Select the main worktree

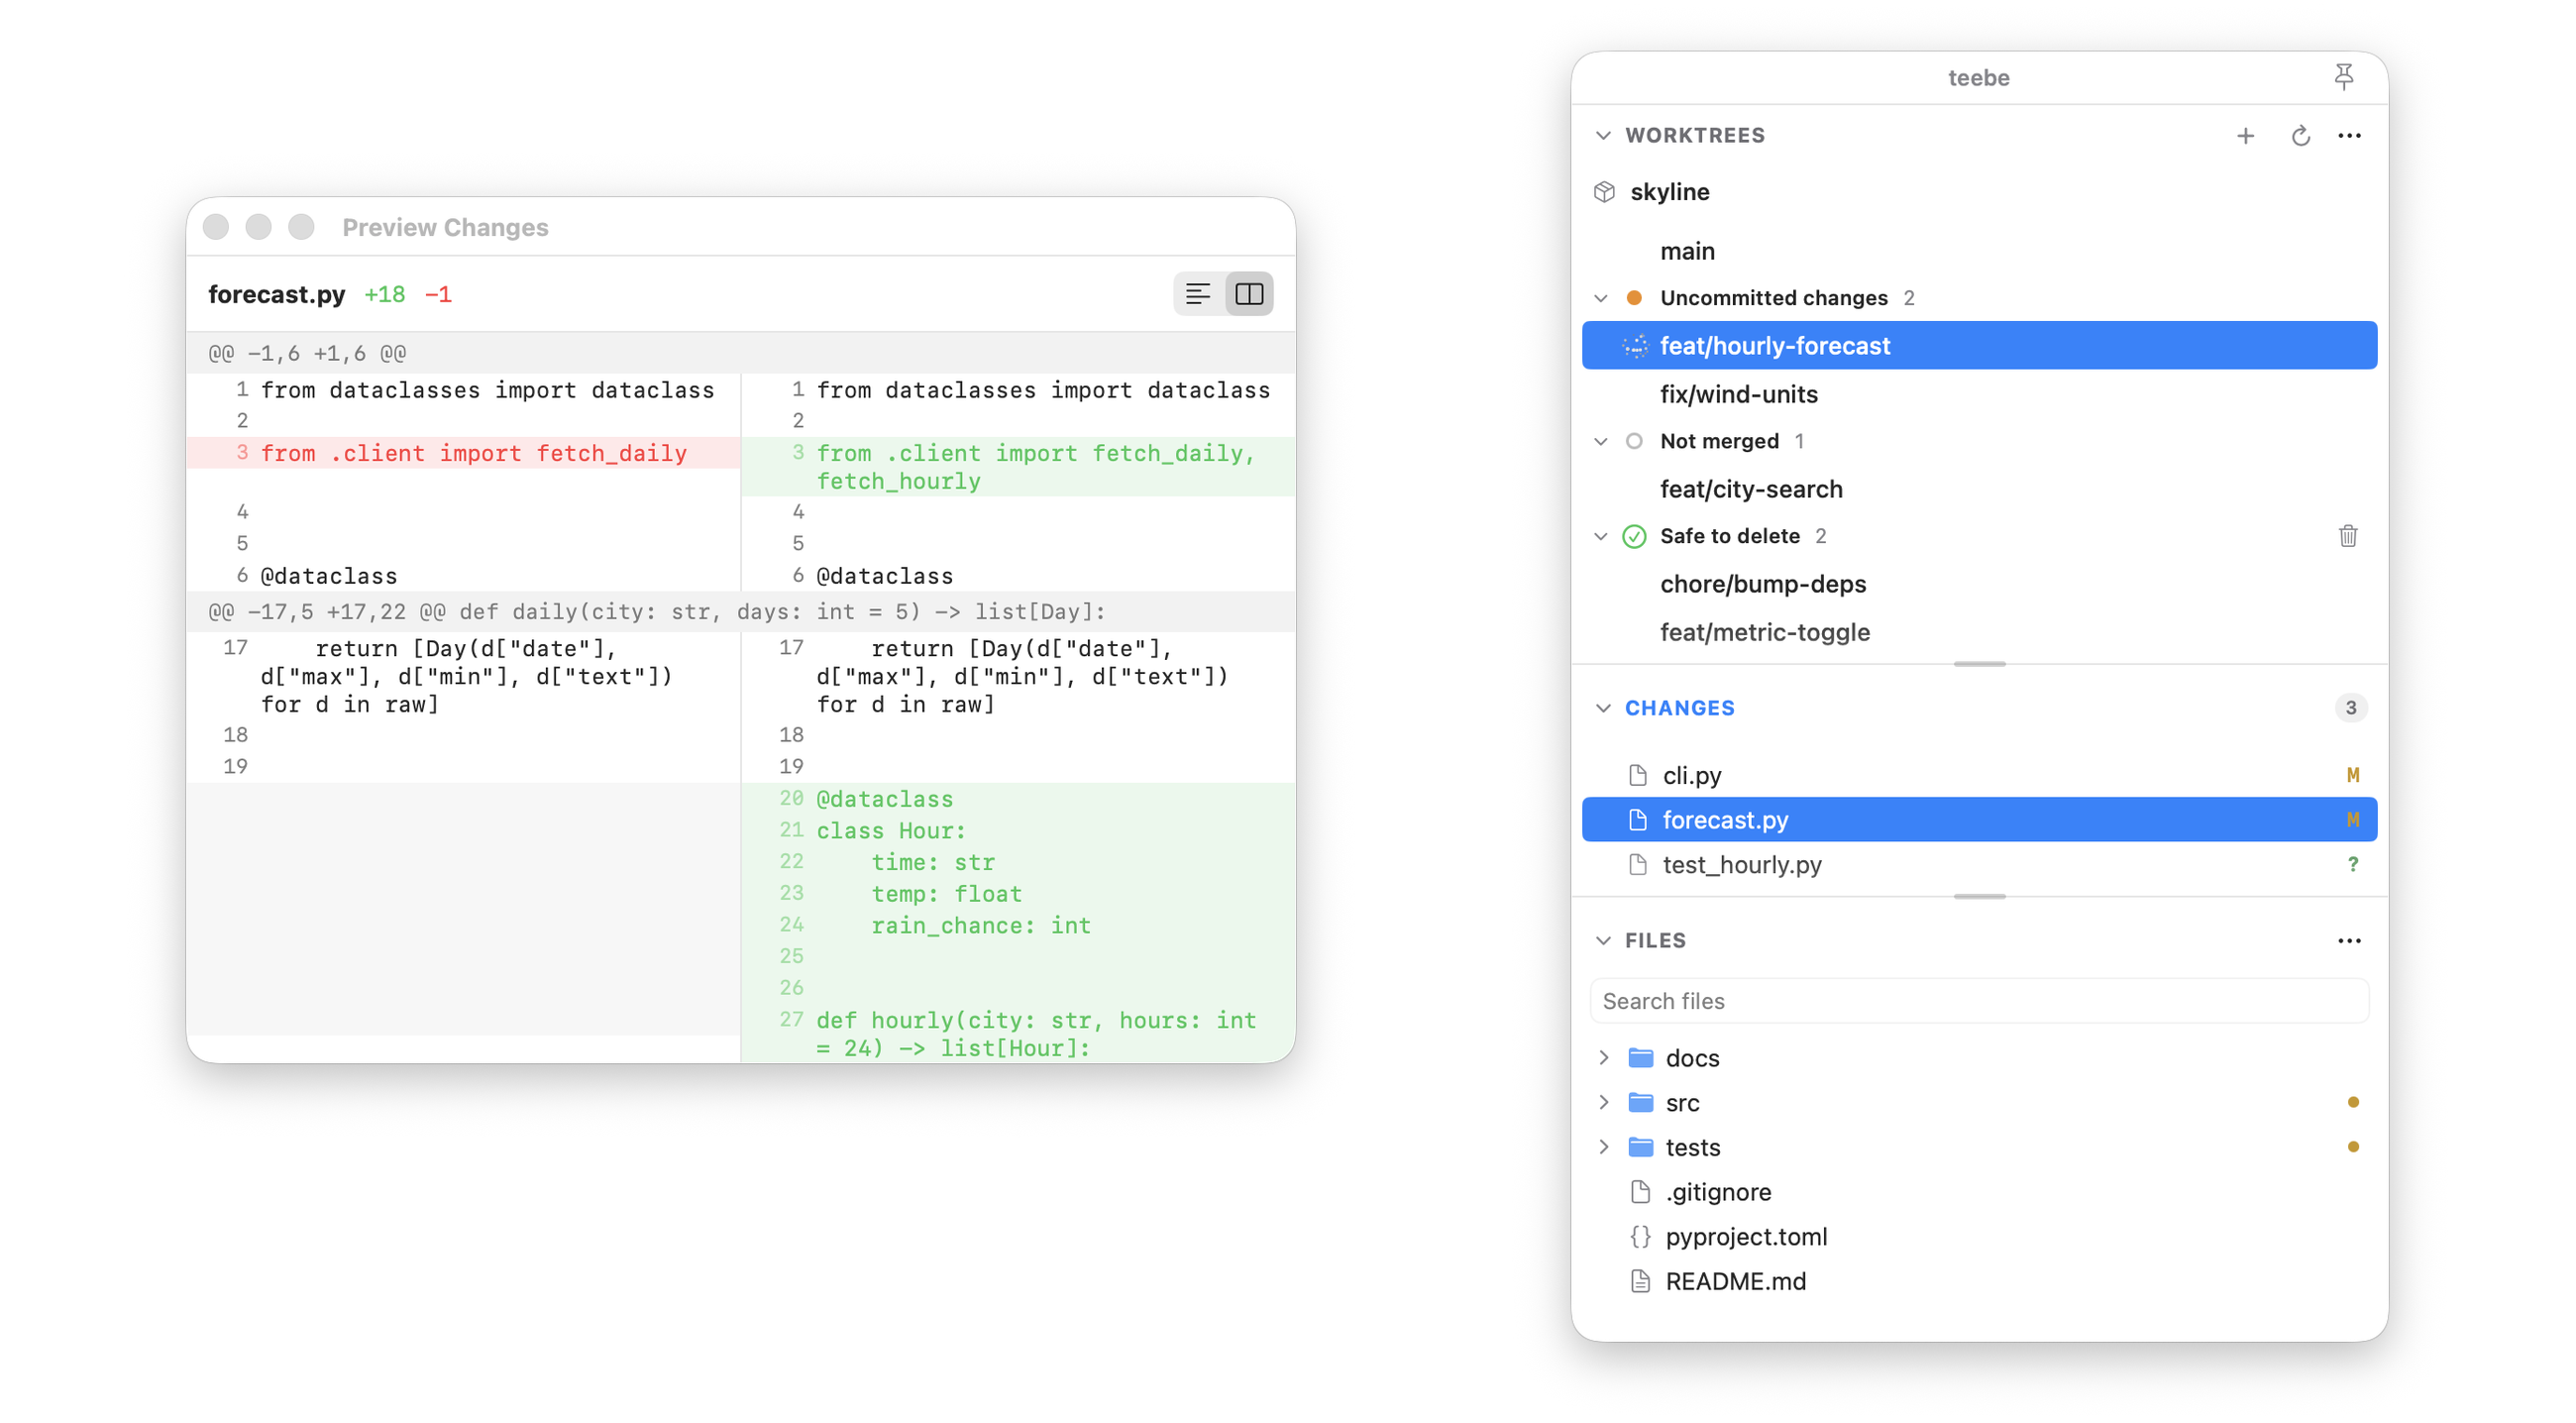[1979, 251]
